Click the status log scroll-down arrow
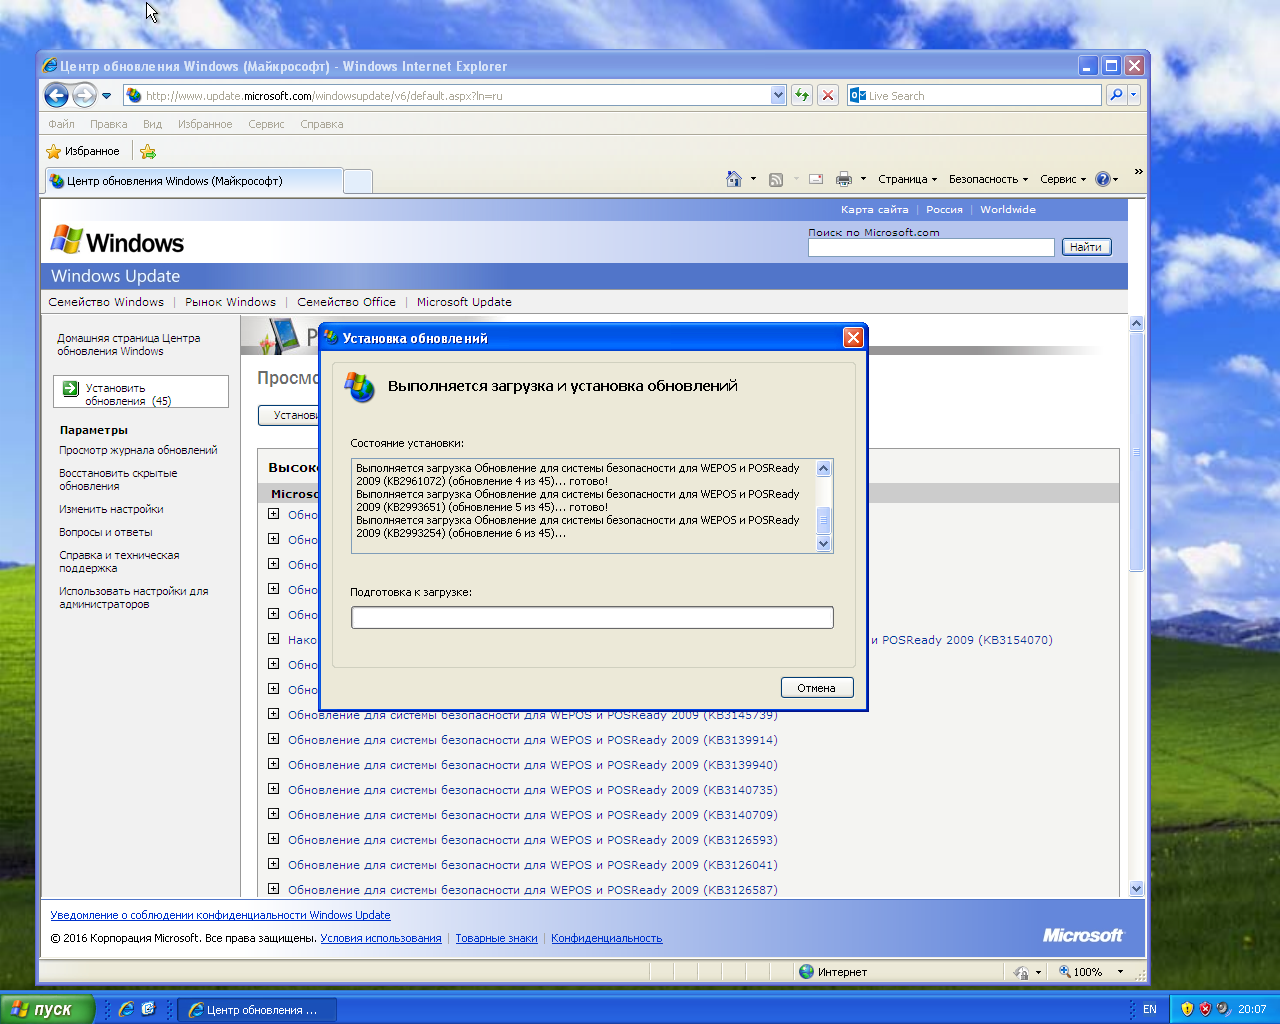Screen dimensions: 1280x1024 tap(824, 544)
